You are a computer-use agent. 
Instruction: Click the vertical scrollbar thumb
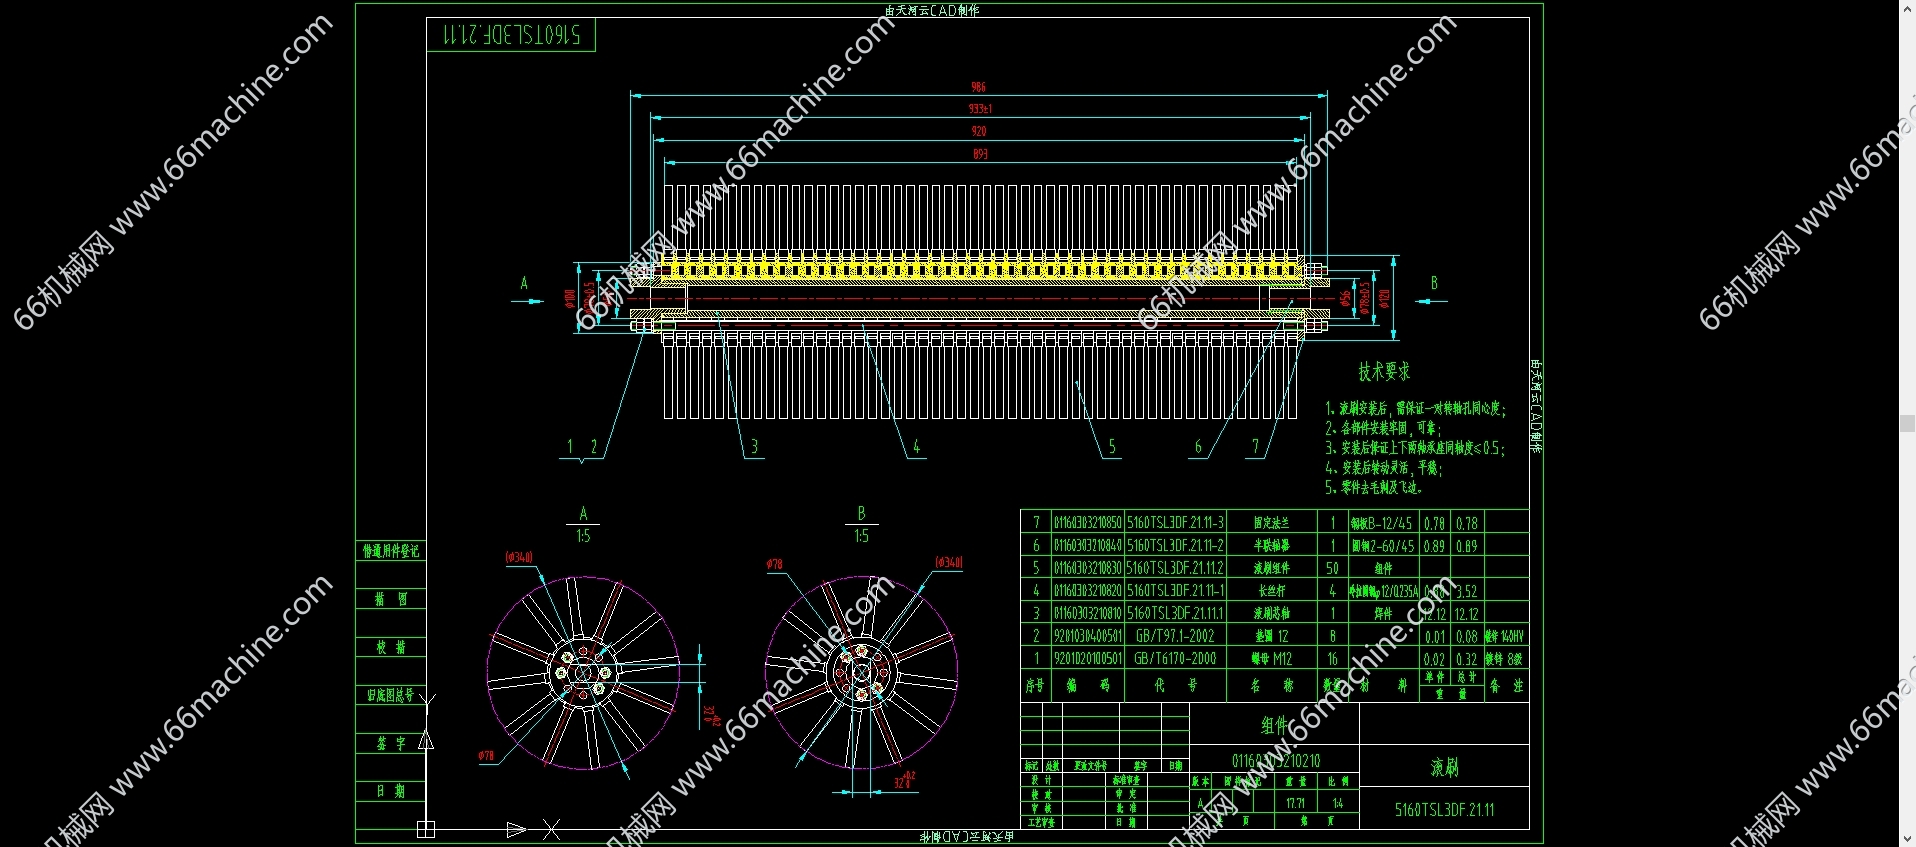click(x=1907, y=423)
